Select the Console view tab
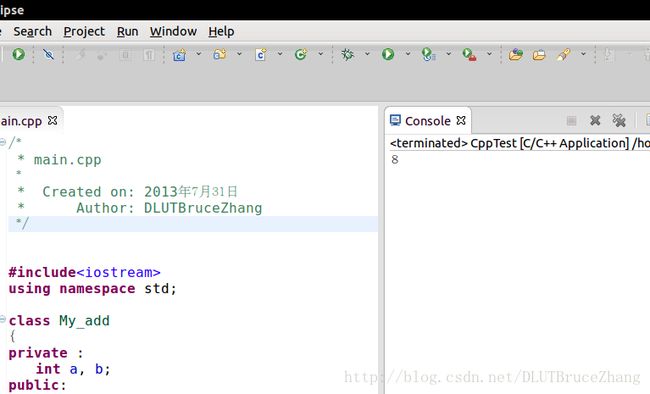 tap(428, 121)
